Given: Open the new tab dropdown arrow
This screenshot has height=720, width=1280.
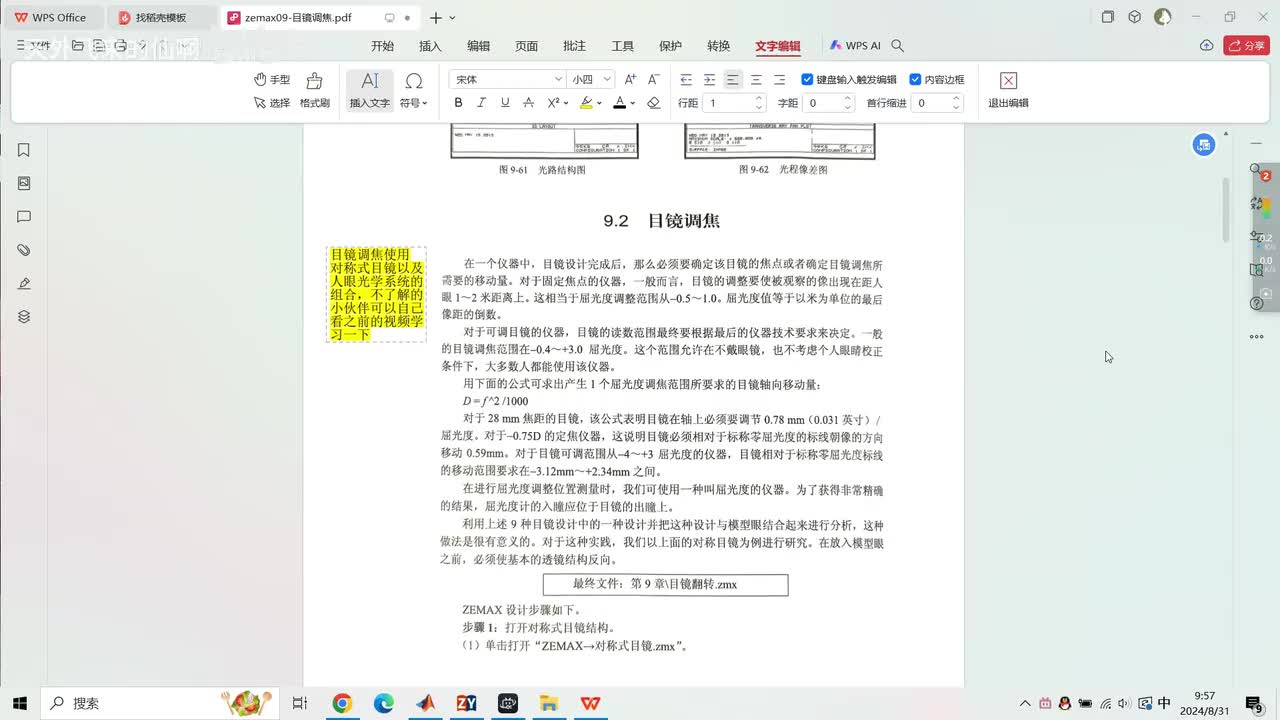Looking at the screenshot, I should point(452,18).
